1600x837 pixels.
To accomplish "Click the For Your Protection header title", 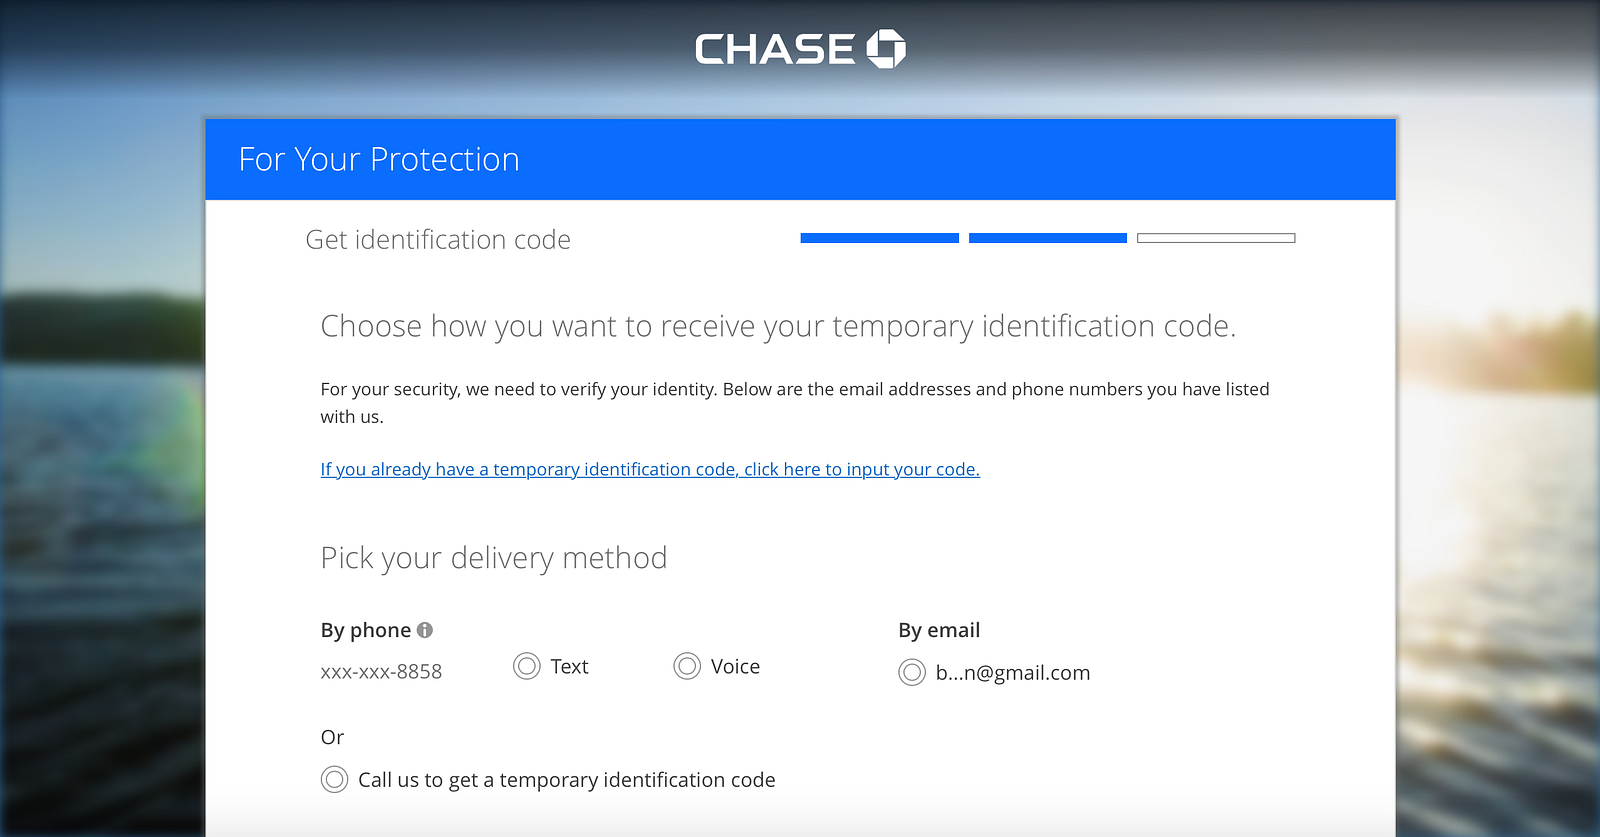I will [379, 160].
